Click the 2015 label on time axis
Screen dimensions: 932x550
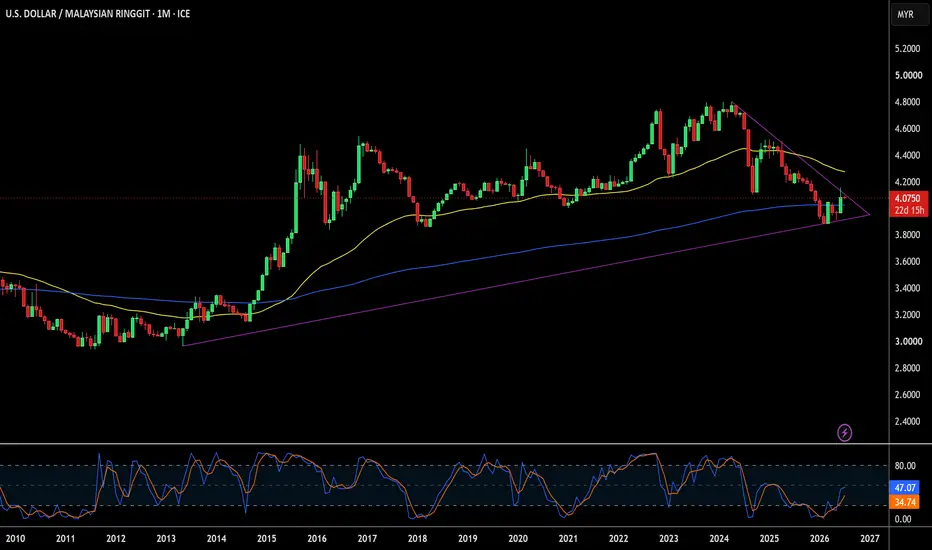pos(267,539)
